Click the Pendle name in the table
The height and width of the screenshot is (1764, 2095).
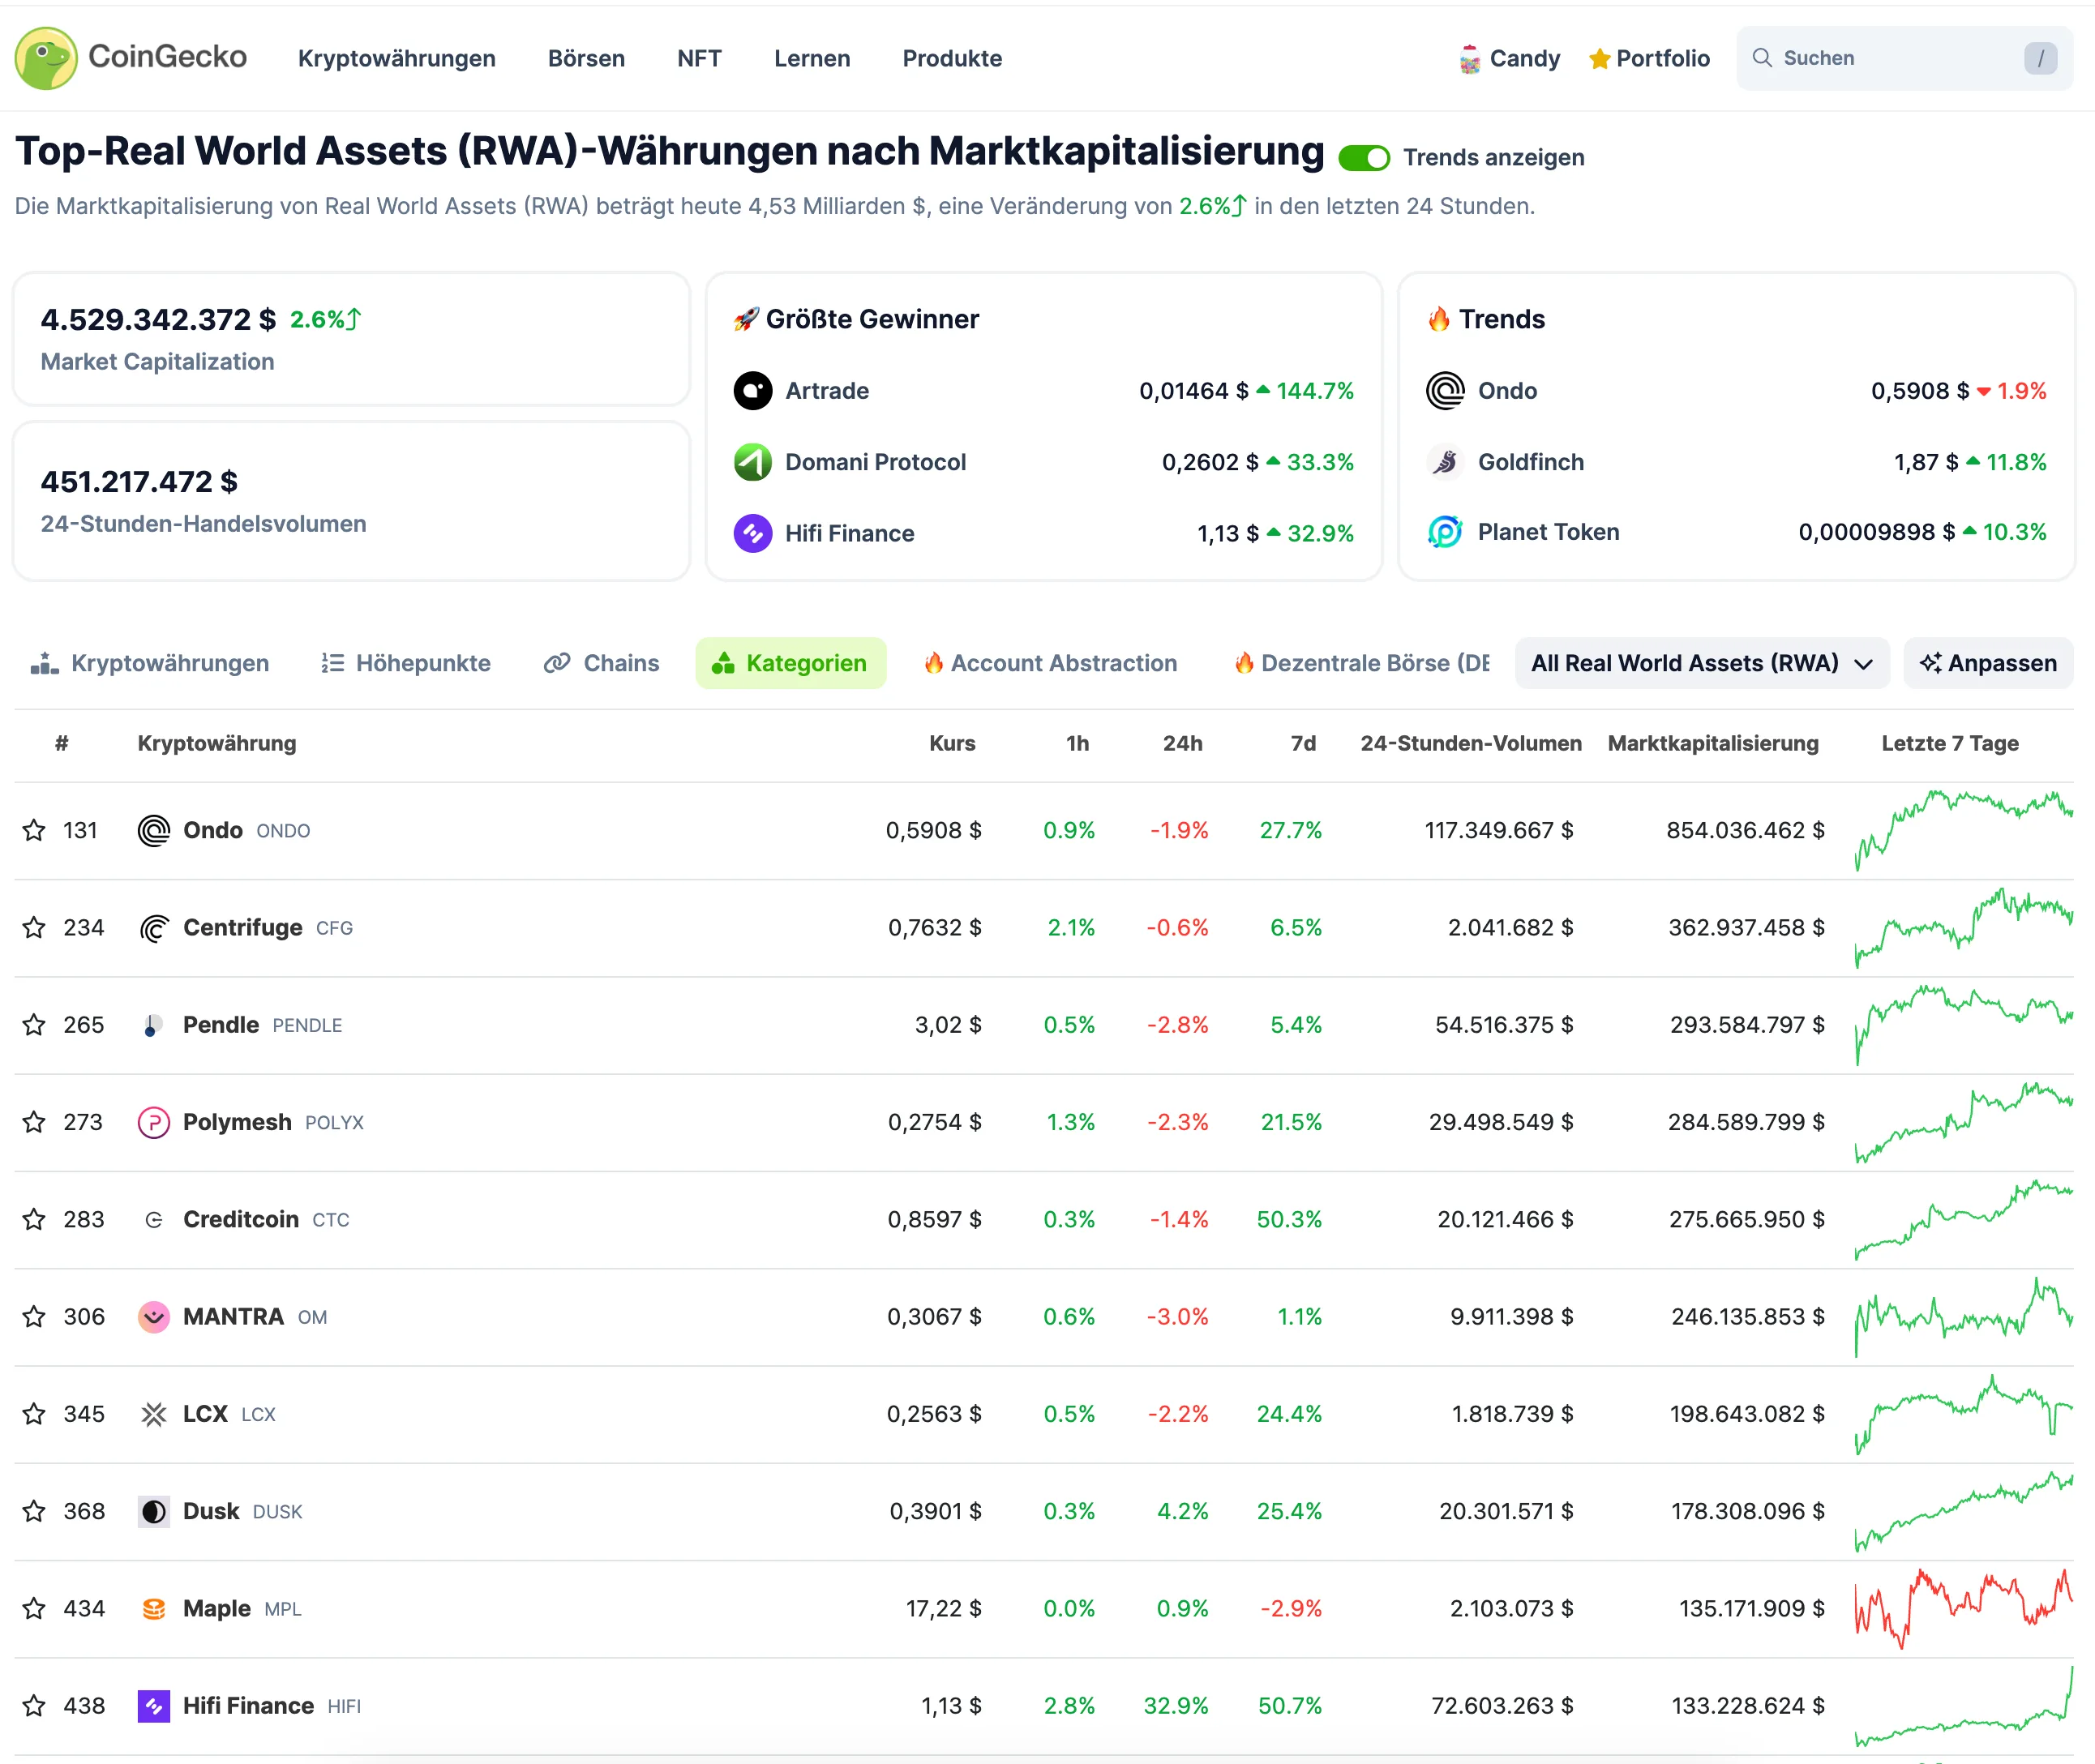pos(221,1025)
